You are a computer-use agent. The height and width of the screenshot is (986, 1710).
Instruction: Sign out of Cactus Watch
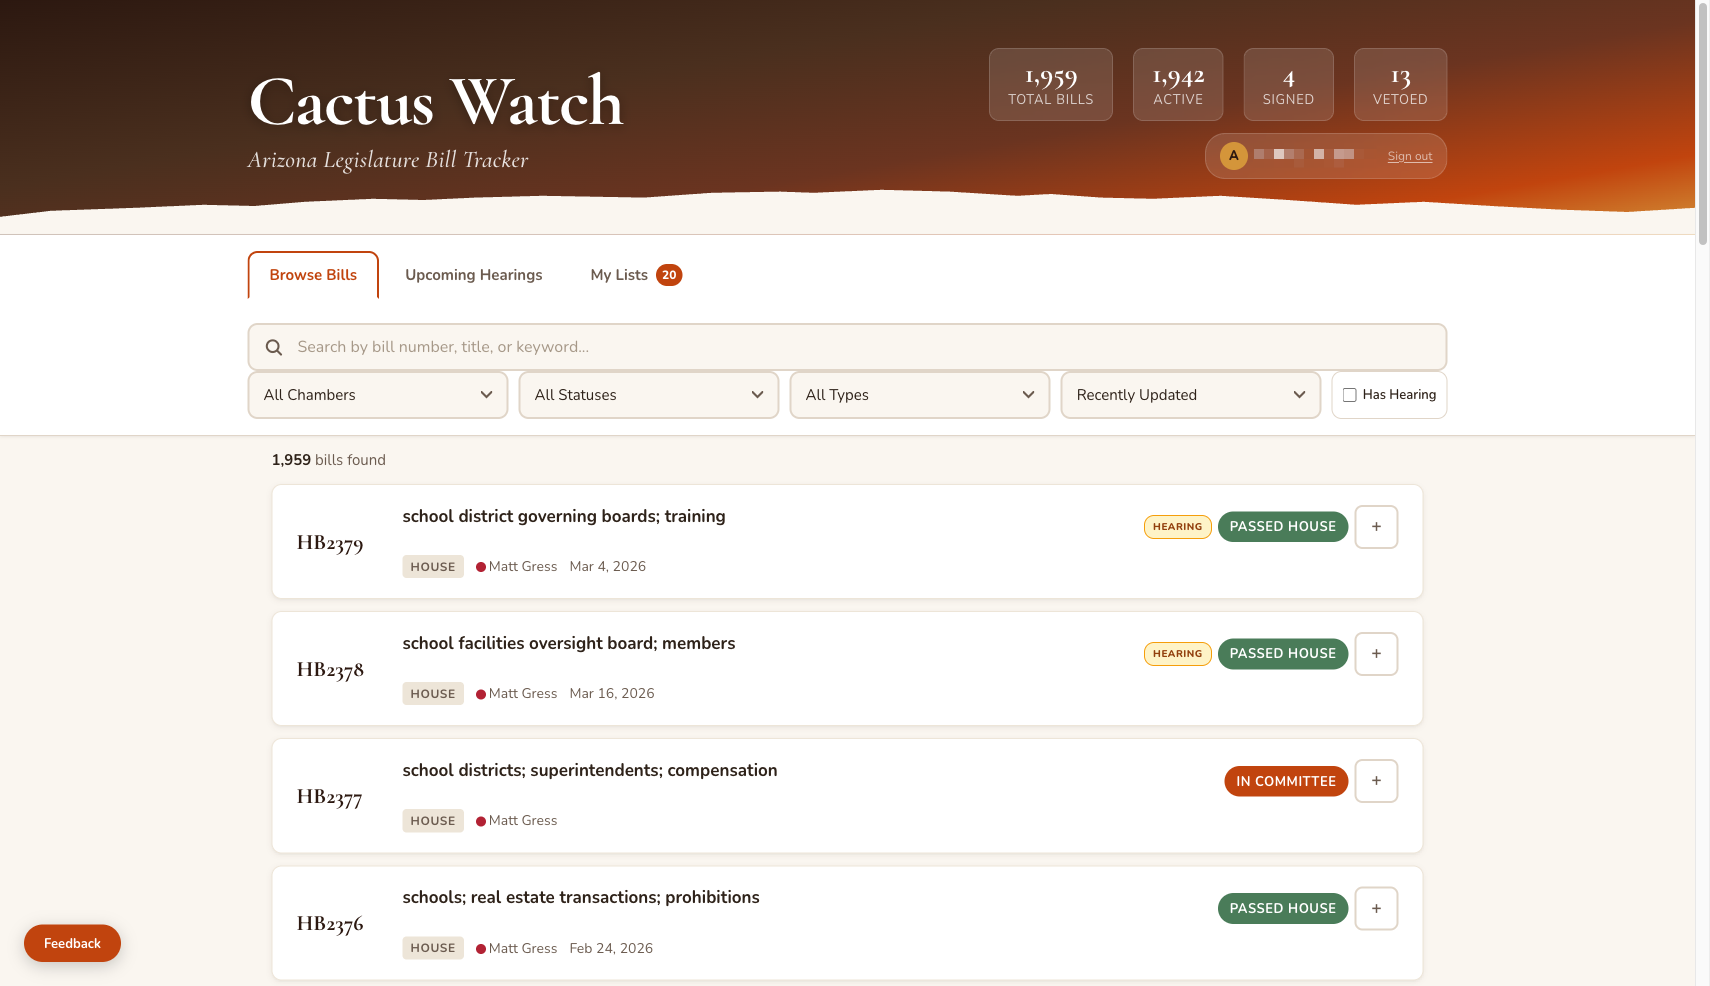1409,156
